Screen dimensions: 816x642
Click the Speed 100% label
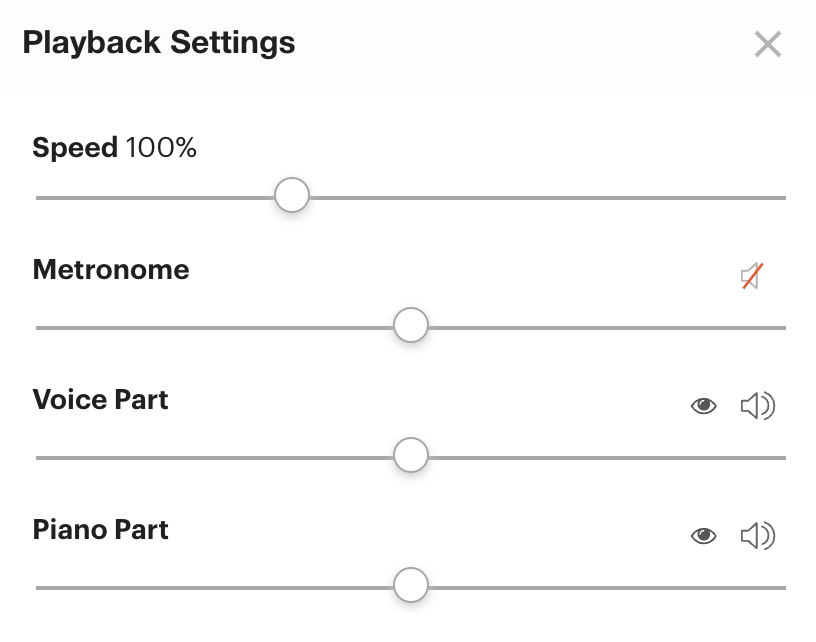click(x=114, y=147)
